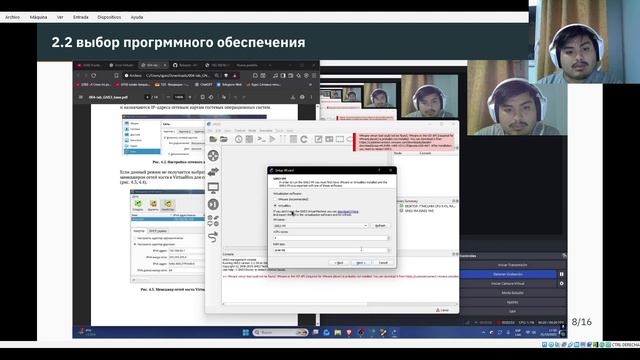
Task: Pause the OBS recording with pause icon
Action: (562, 274)
